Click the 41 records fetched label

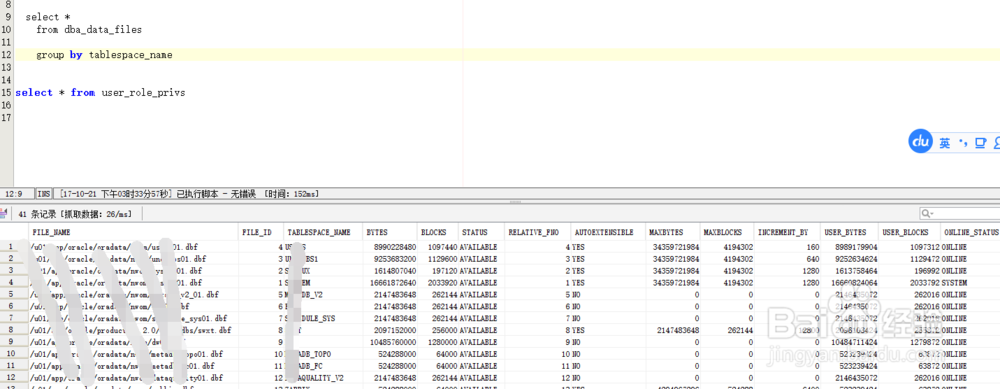point(75,214)
